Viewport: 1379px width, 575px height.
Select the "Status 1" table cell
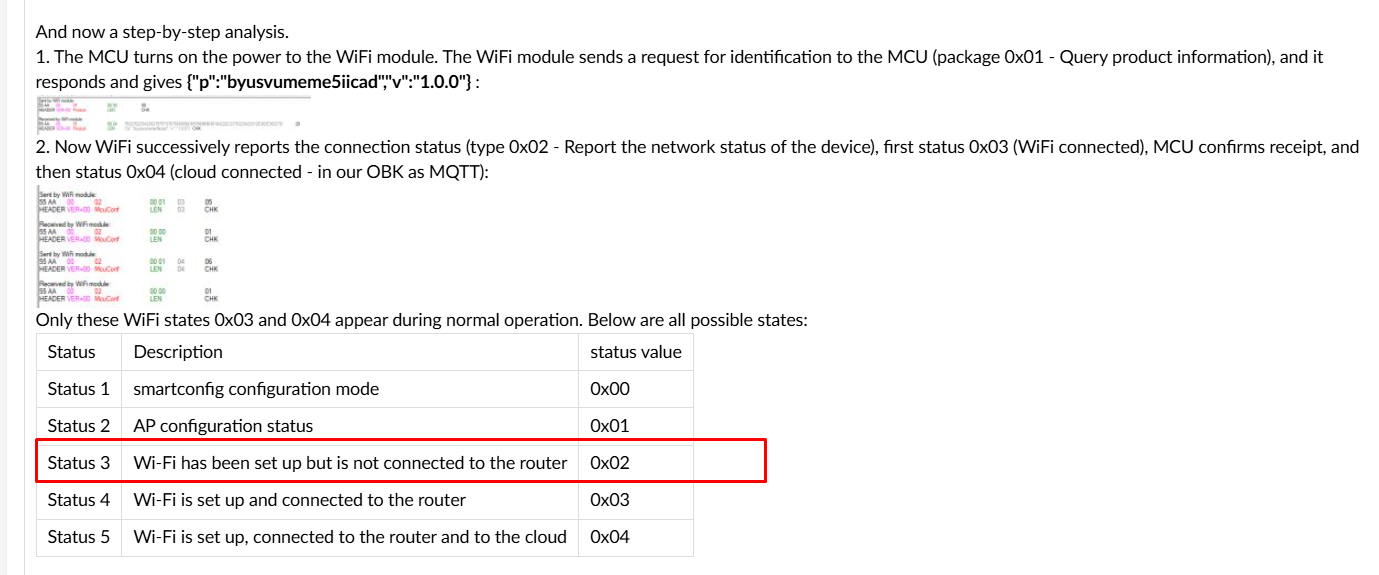click(x=79, y=389)
